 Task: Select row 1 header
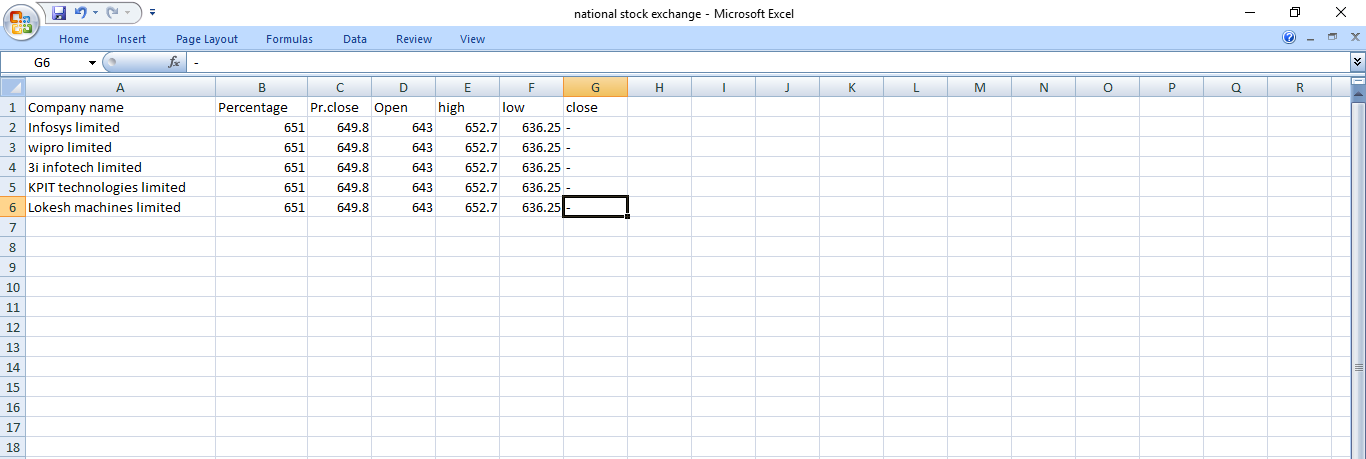click(x=12, y=107)
